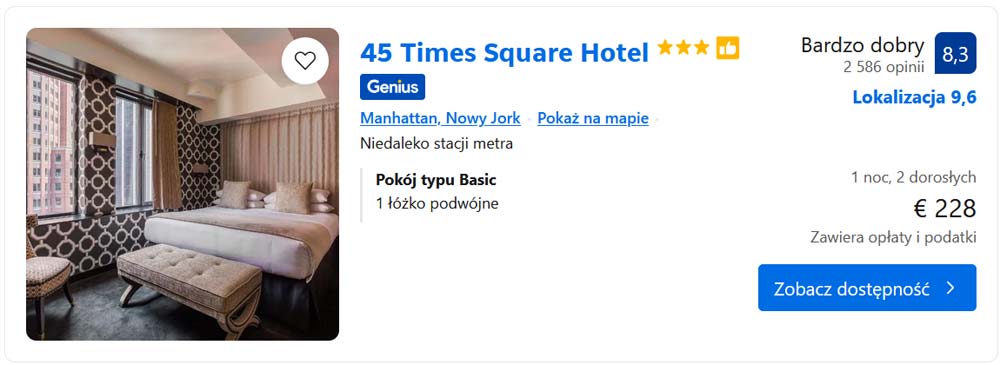Click the Lokalizacja 9,6 score
This screenshot has height=365, width=1000.
click(x=915, y=98)
